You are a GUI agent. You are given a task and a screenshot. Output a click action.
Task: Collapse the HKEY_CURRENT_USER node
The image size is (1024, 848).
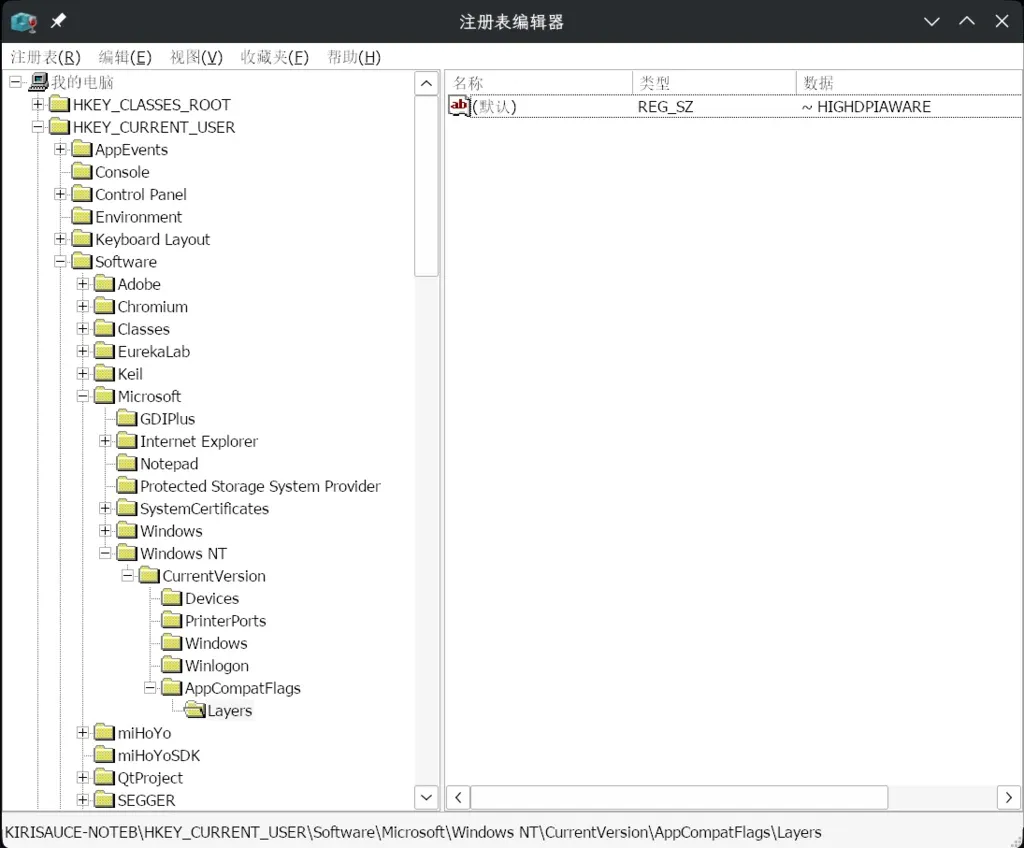(38, 127)
